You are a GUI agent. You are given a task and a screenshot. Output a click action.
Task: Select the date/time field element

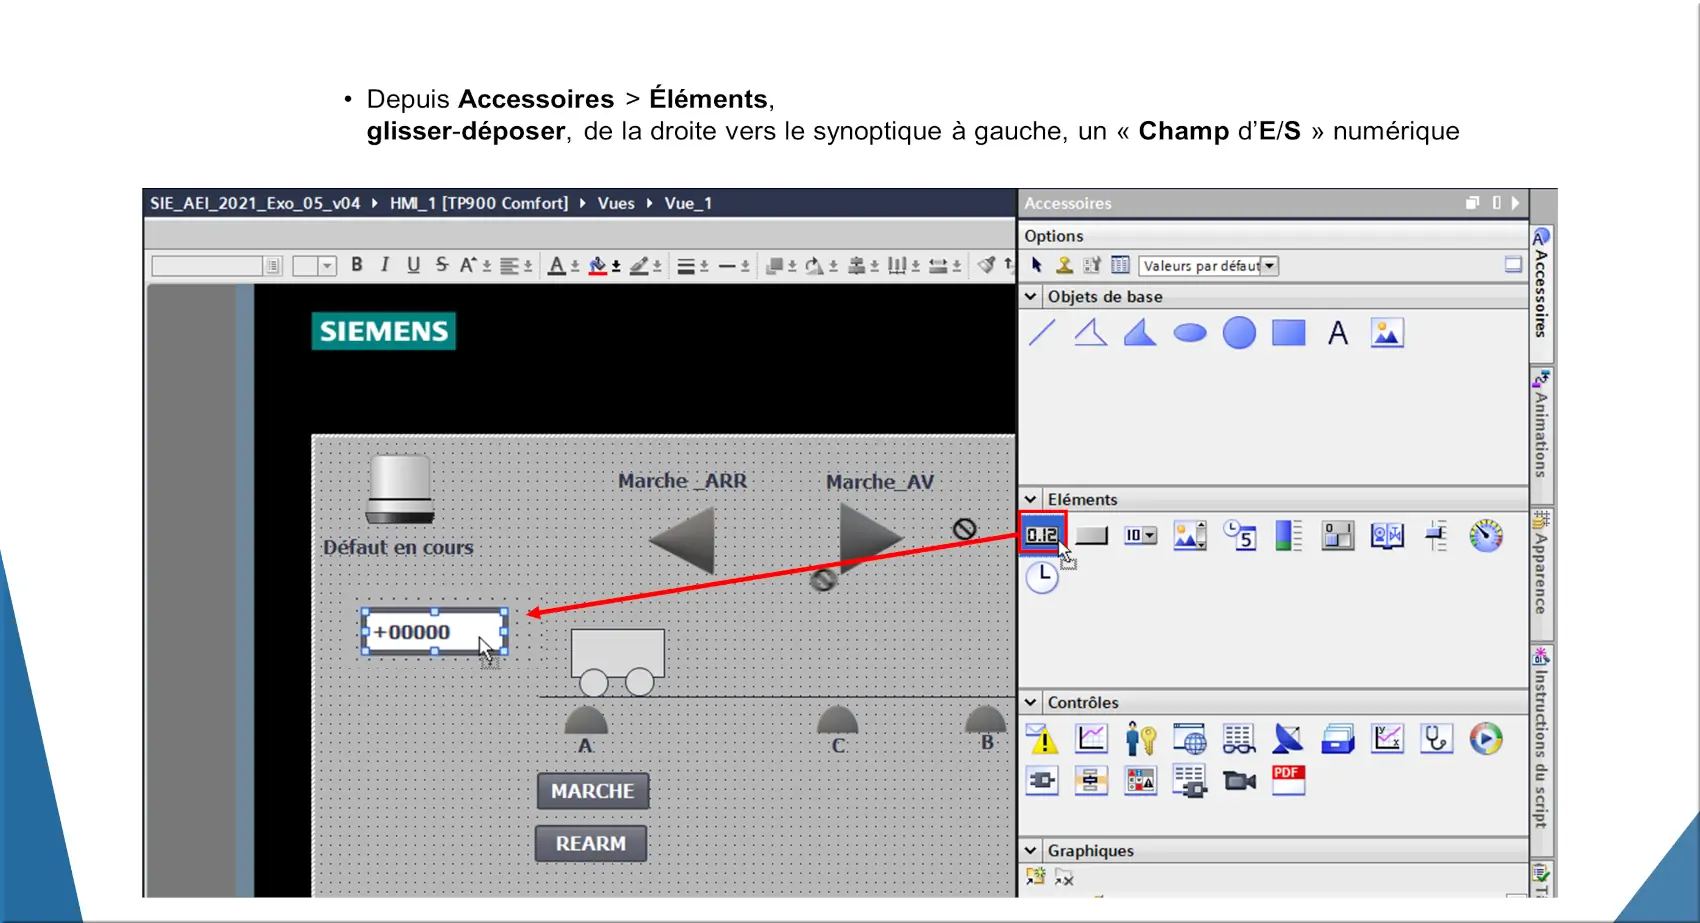point(1239,536)
